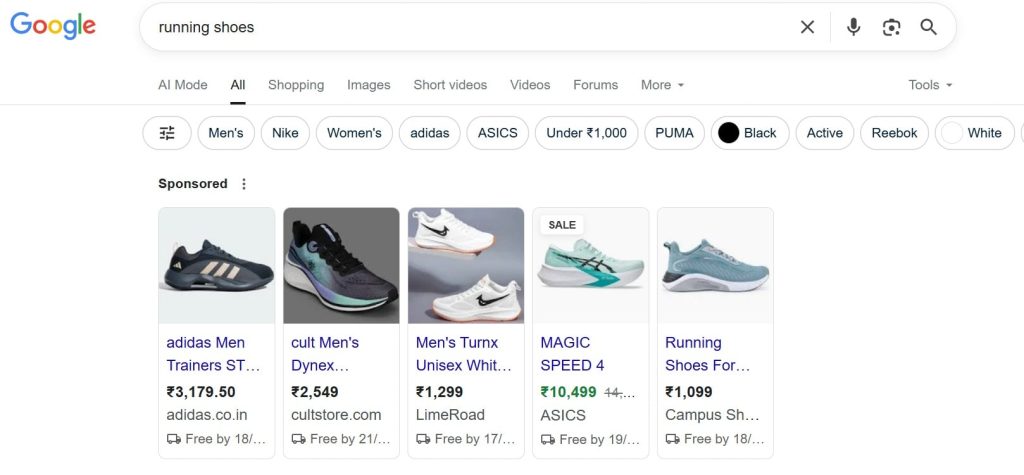Open cult Men's Dynex shoe image
This screenshot has width=1024, height=475.
click(x=342, y=265)
